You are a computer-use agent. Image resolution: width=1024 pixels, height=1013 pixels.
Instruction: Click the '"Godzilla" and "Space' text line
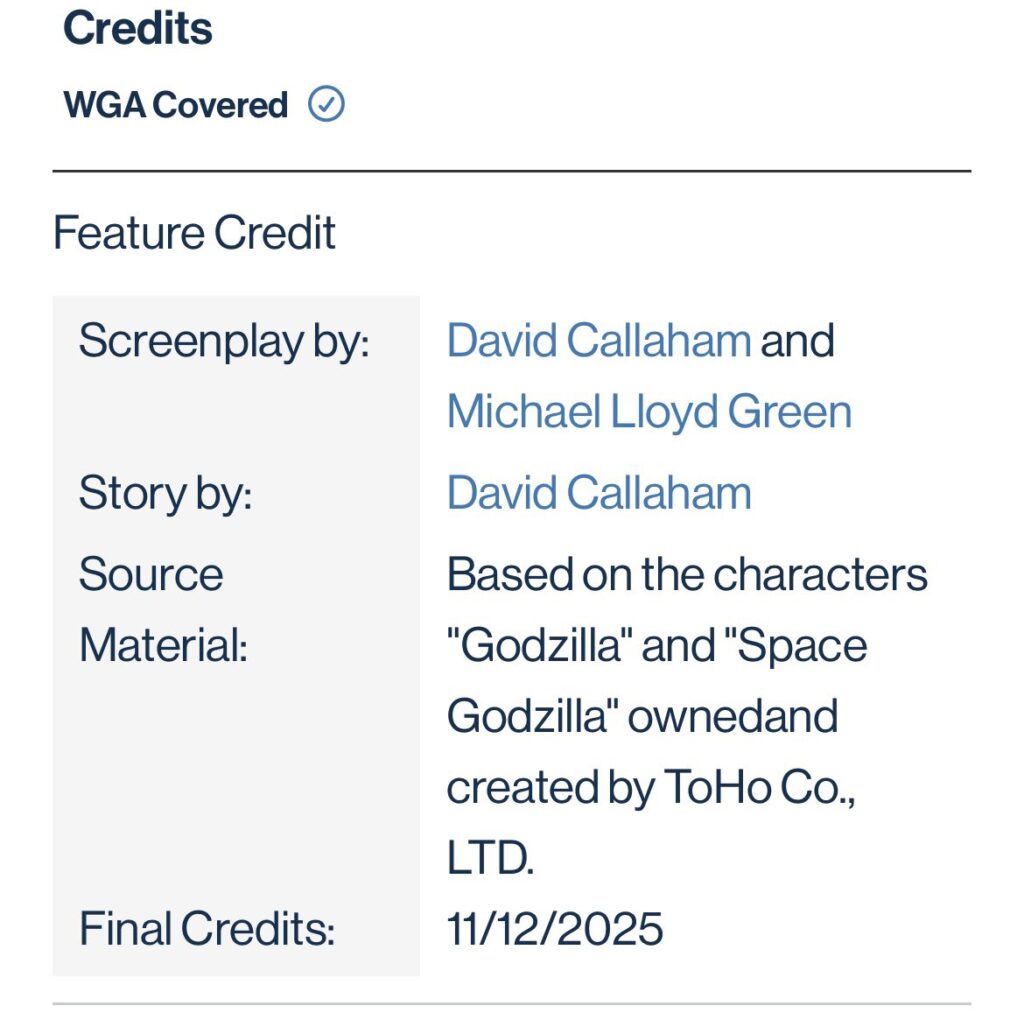pyautogui.click(x=656, y=645)
